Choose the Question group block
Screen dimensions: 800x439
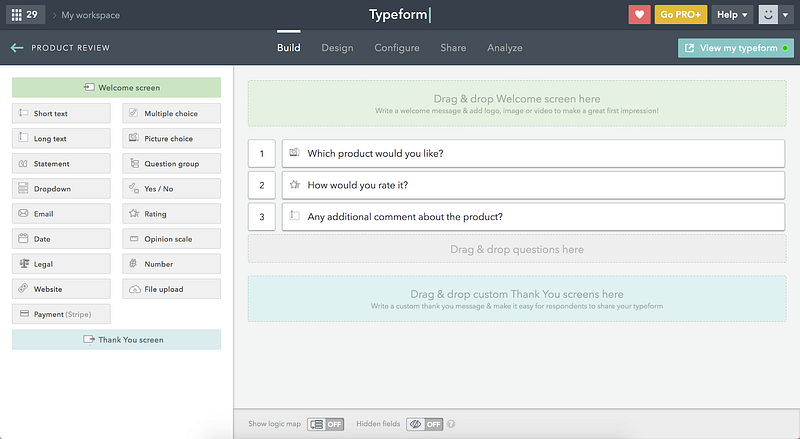pos(171,163)
